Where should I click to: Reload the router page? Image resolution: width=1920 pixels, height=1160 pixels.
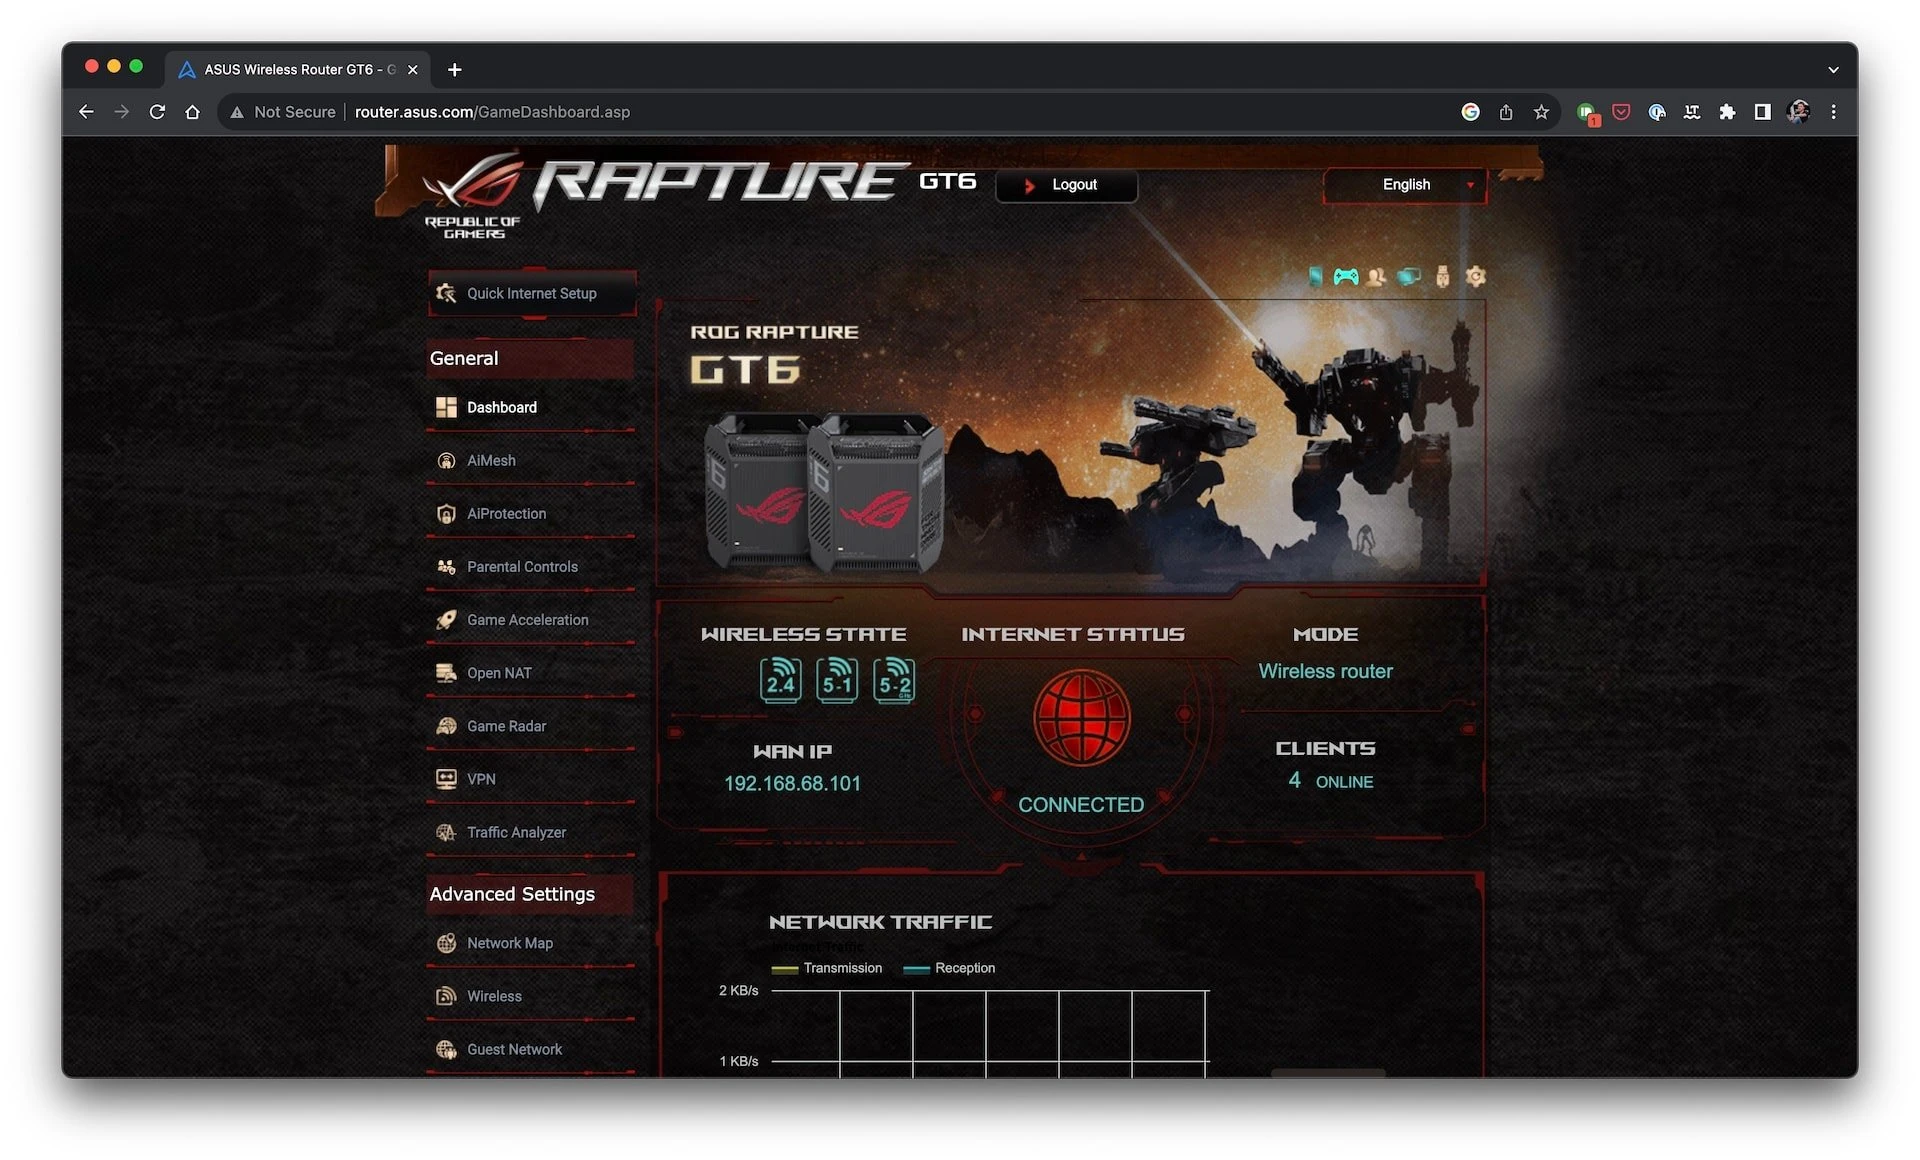pyautogui.click(x=157, y=112)
